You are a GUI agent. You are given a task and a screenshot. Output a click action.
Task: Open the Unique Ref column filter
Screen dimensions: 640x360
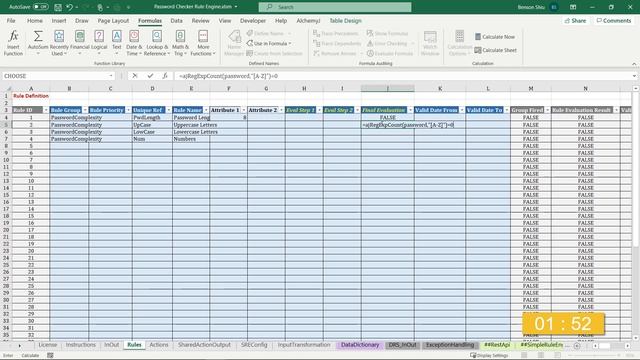click(169, 110)
